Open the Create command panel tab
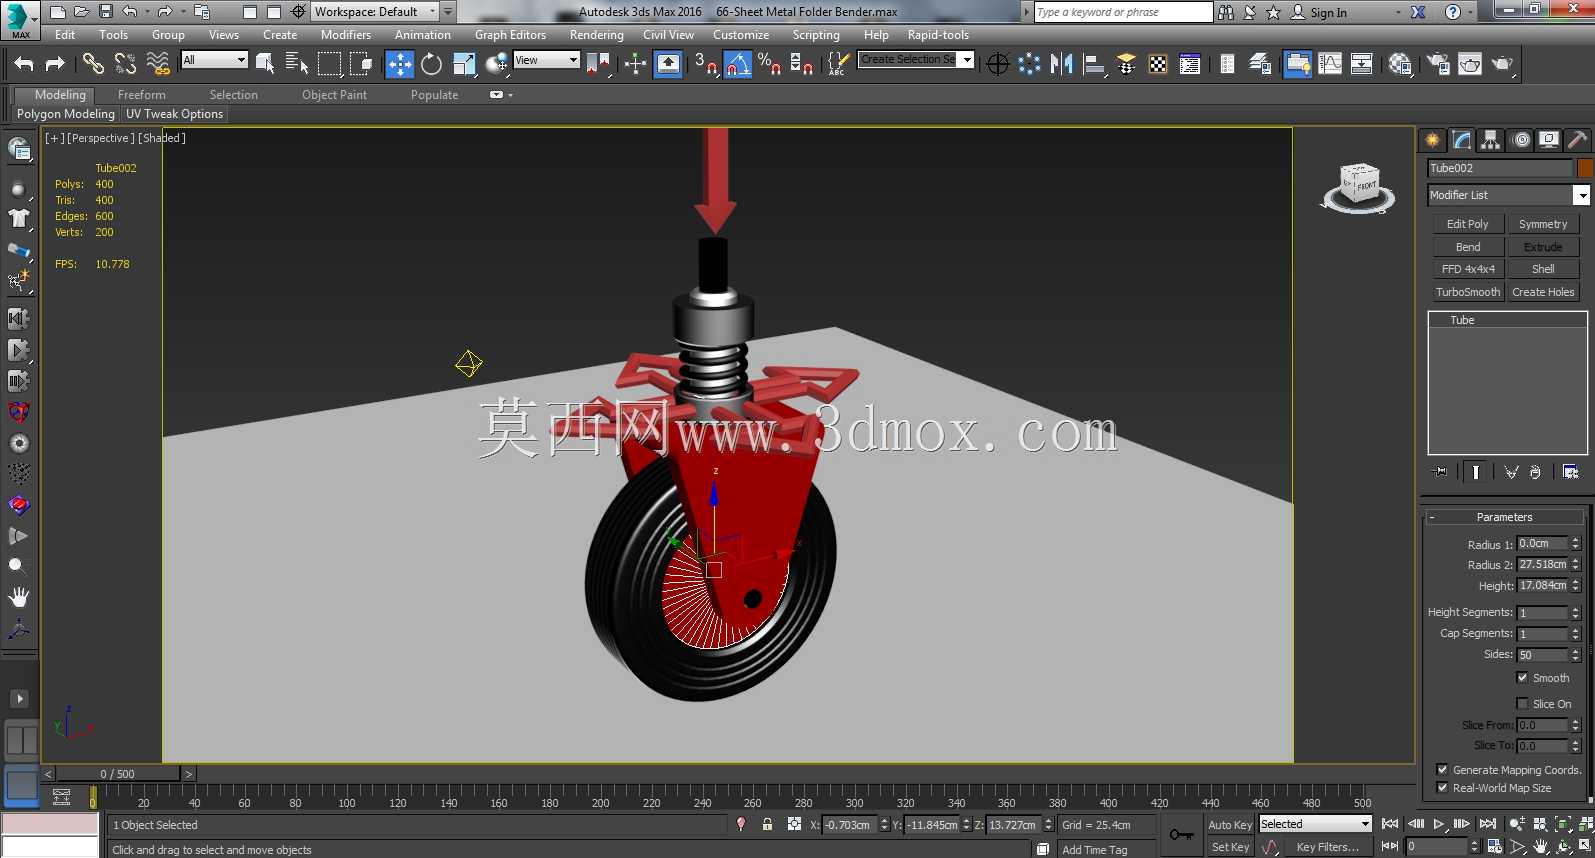Viewport: 1595px width, 858px height. (1433, 140)
